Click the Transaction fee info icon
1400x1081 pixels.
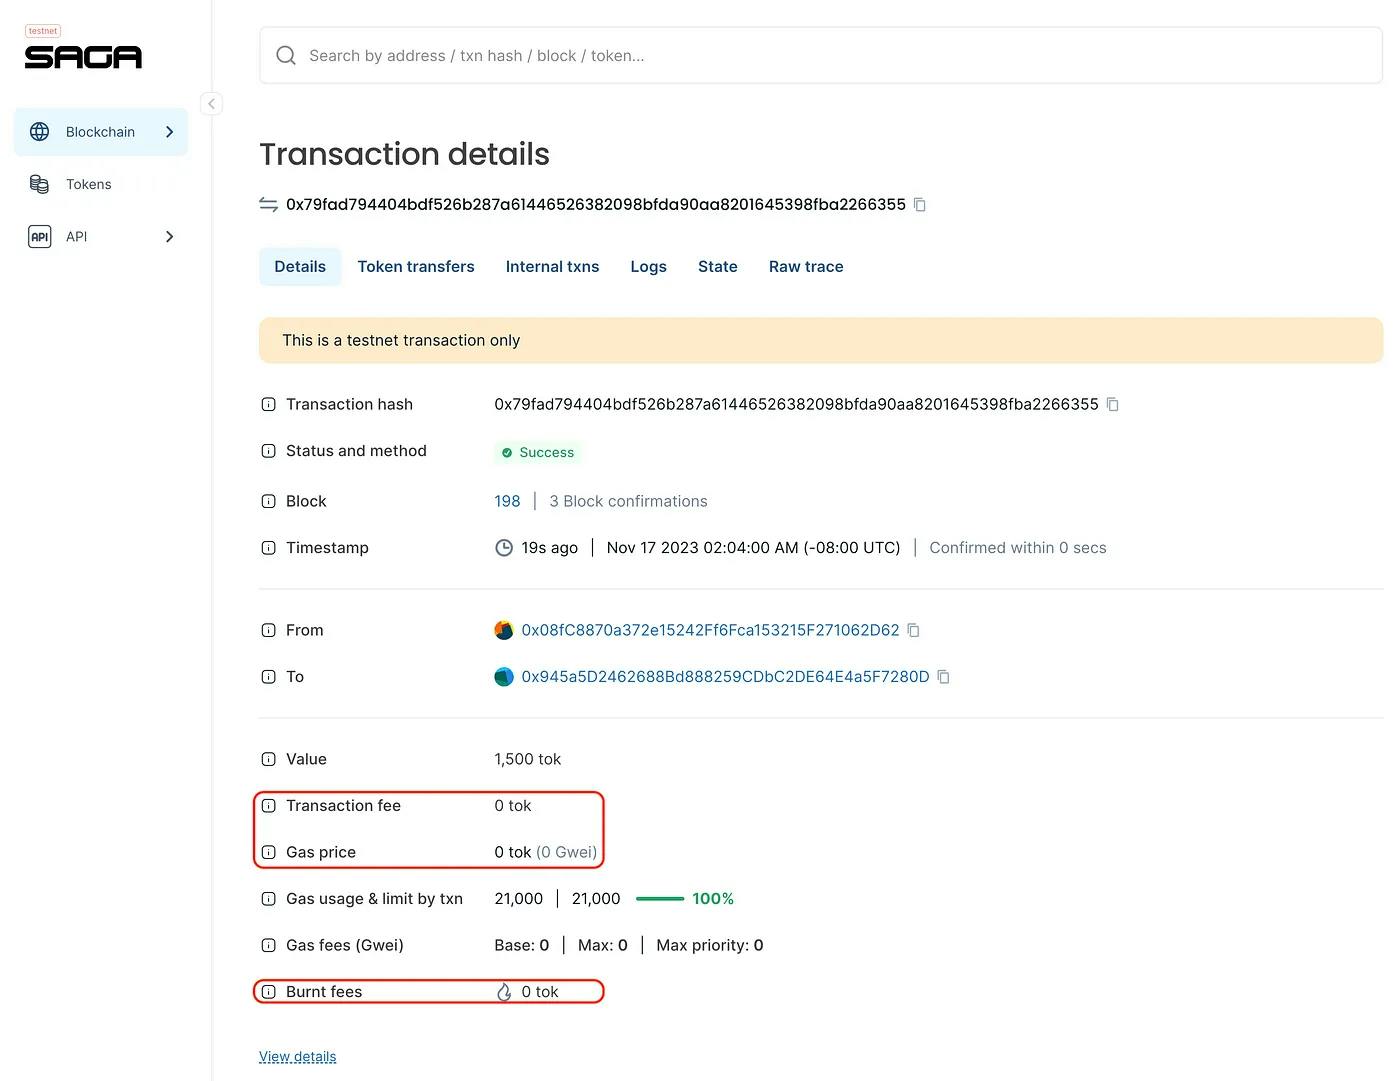[x=268, y=806]
